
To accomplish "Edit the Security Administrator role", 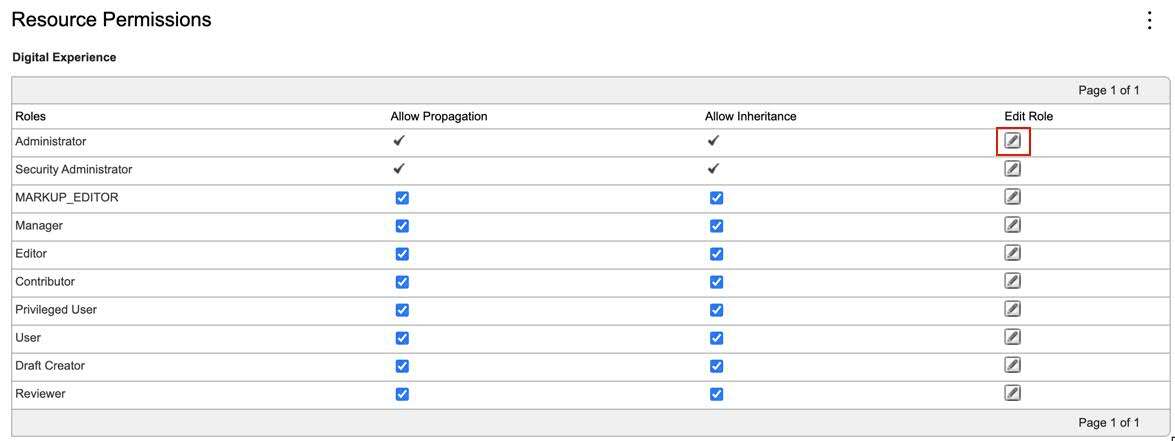I will click(x=1012, y=169).
